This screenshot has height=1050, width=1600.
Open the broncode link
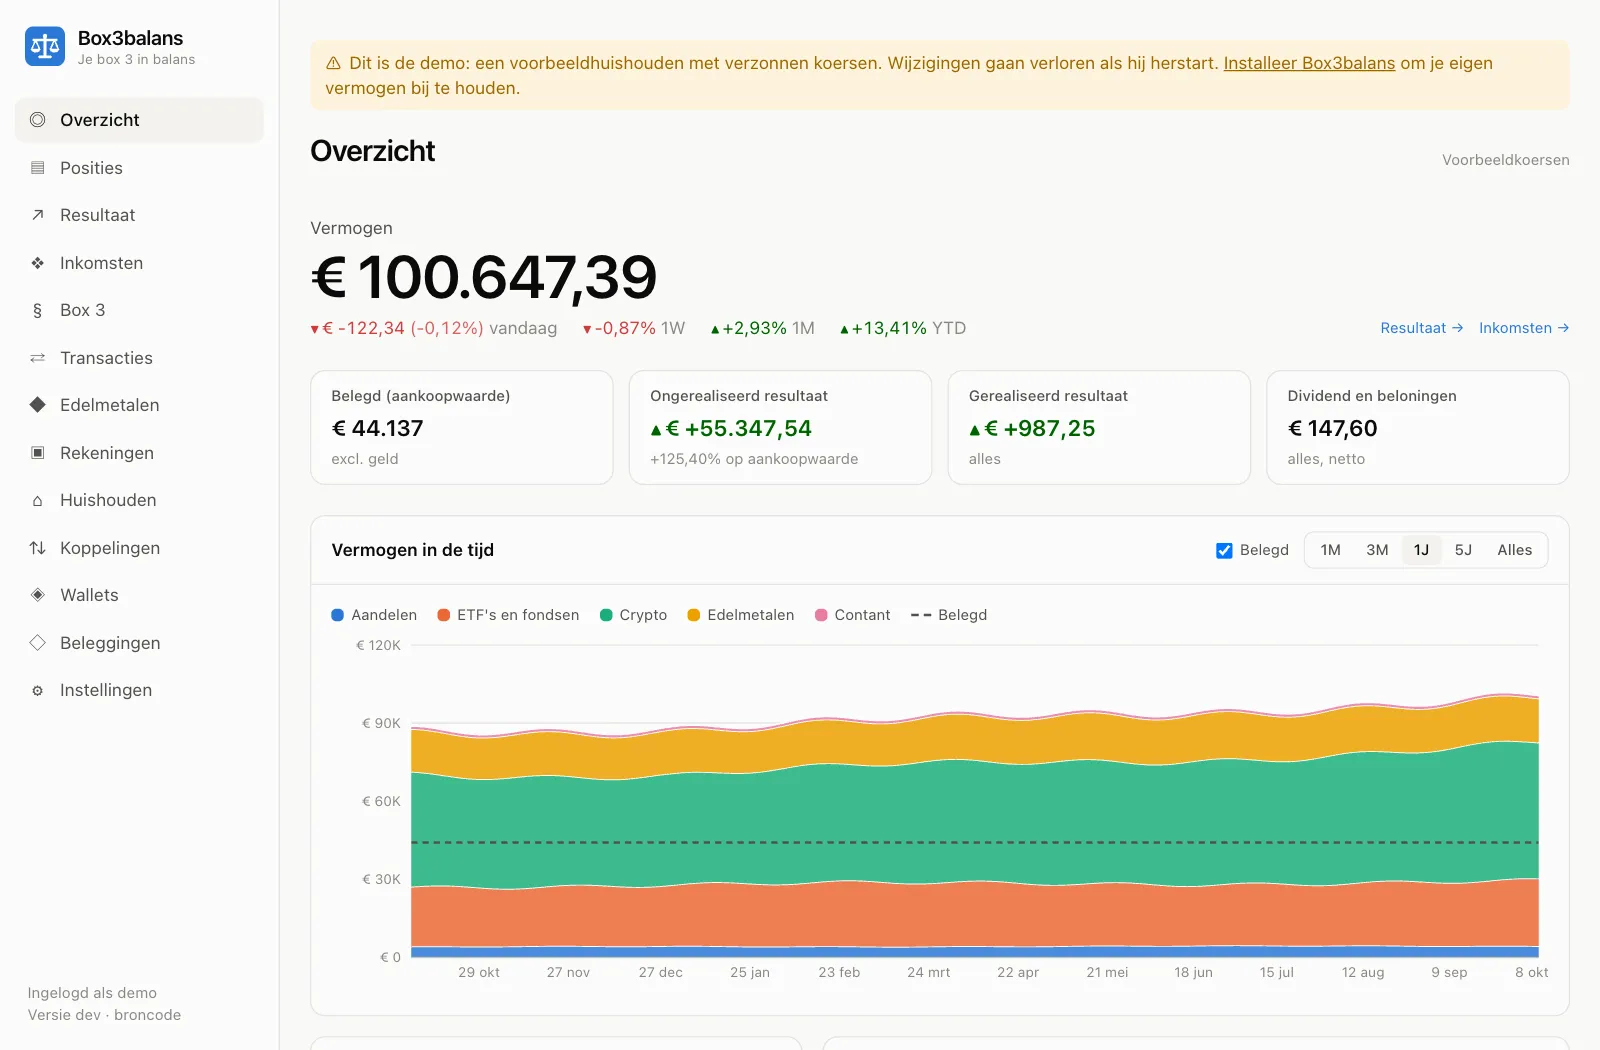click(x=147, y=1015)
